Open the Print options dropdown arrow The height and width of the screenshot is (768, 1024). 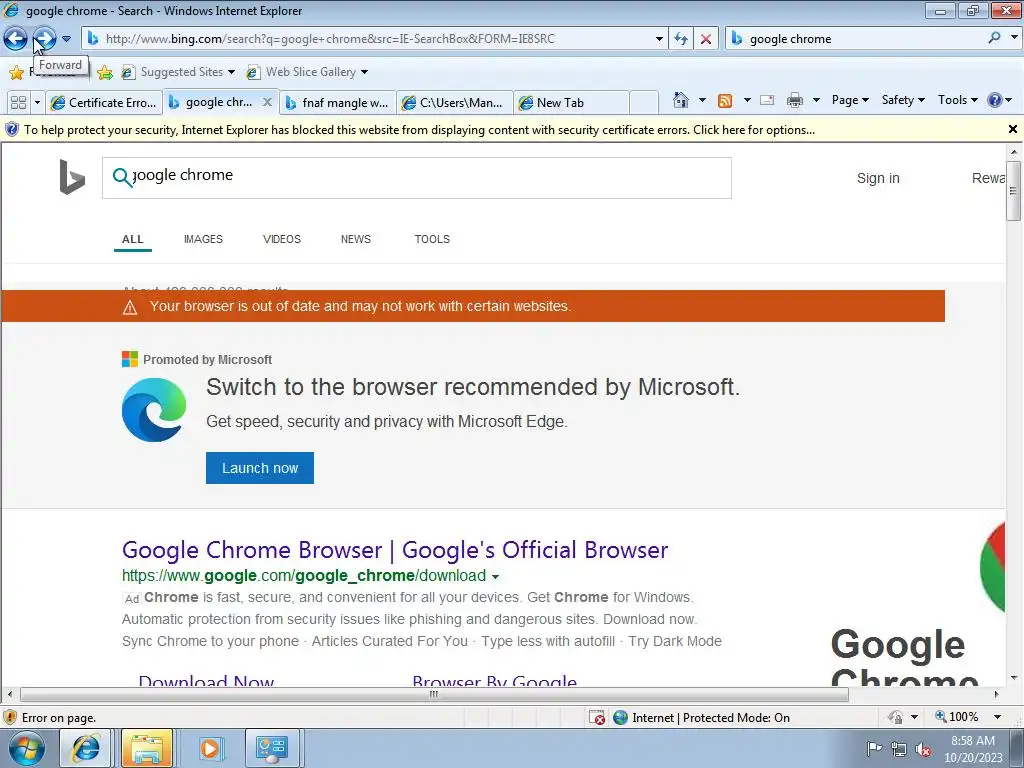point(816,100)
